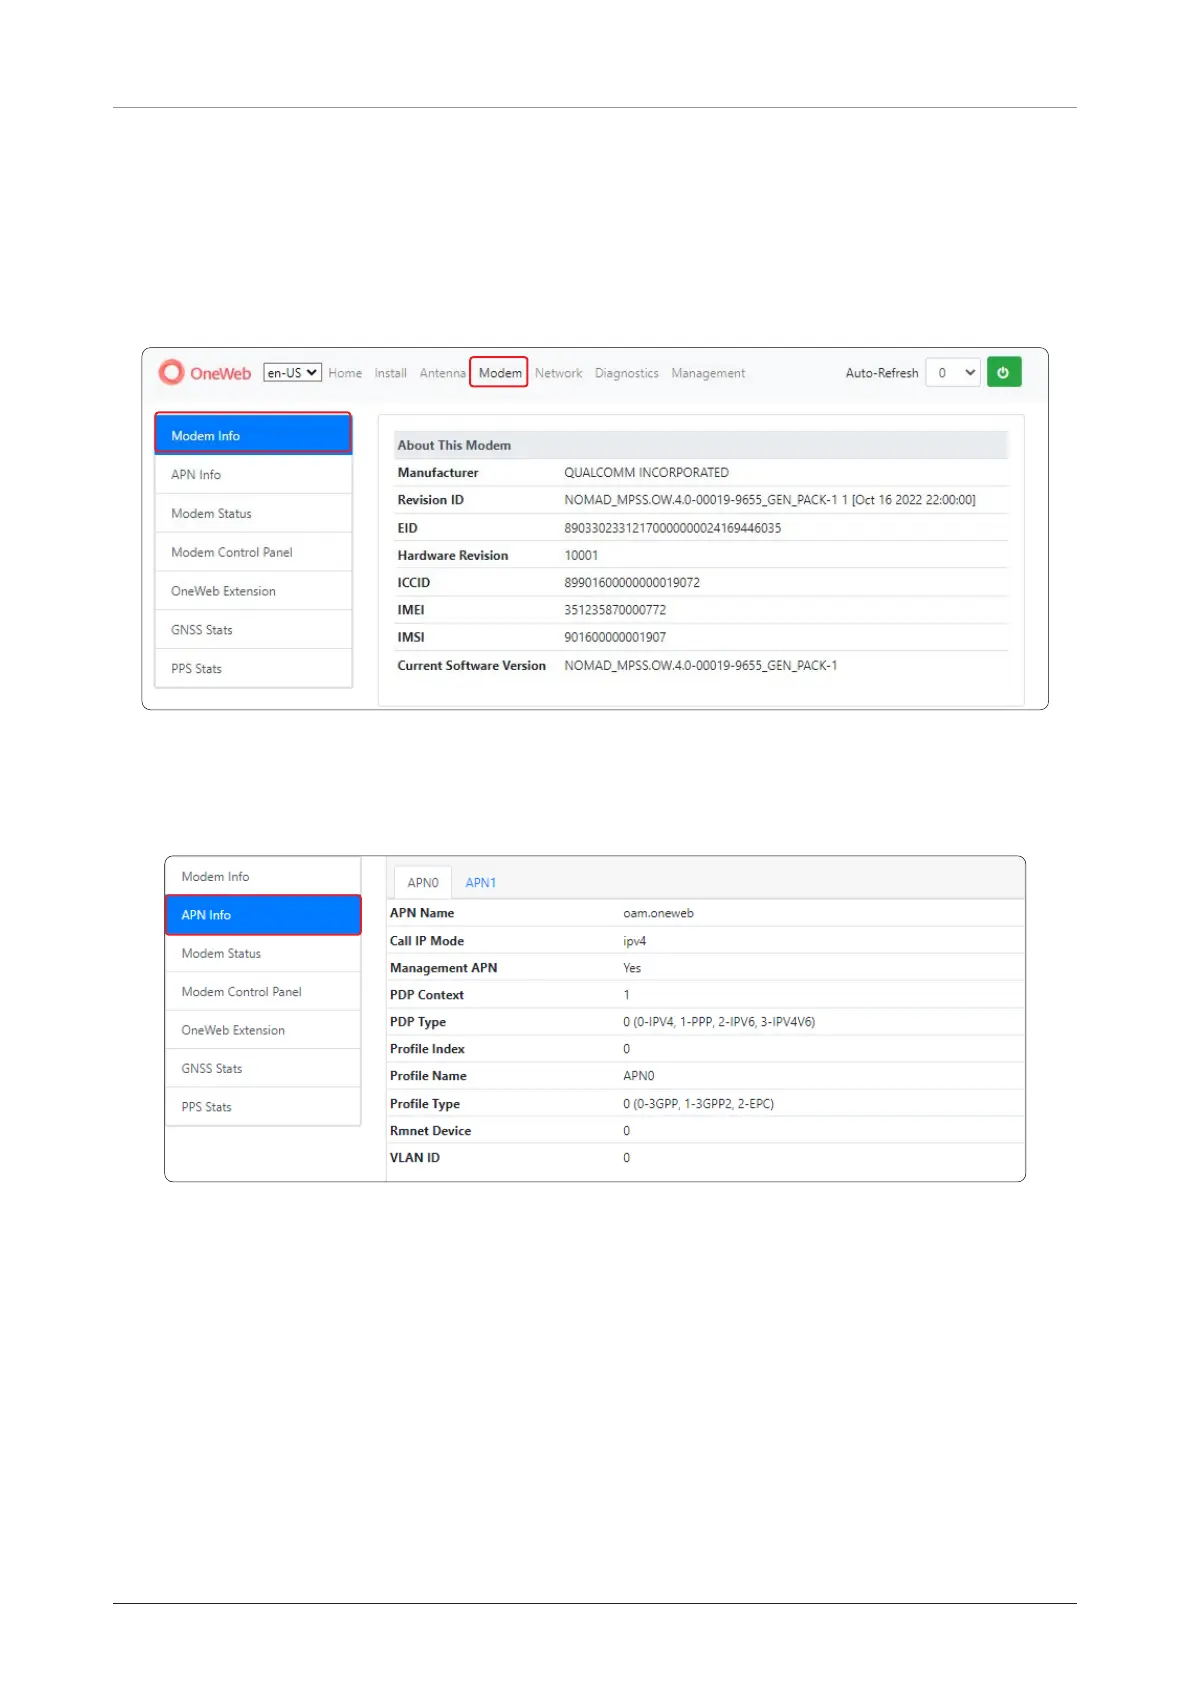
Task: Switch to the APN1 tab
Action: (480, 882)
